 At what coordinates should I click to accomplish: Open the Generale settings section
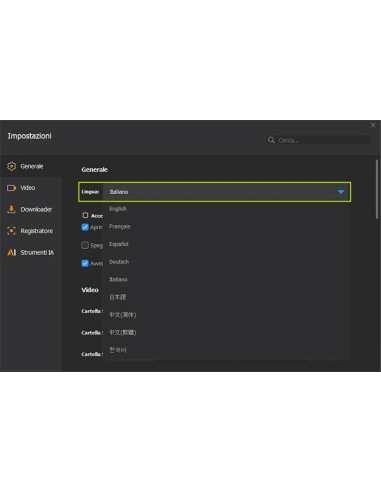tap(31, 166)
